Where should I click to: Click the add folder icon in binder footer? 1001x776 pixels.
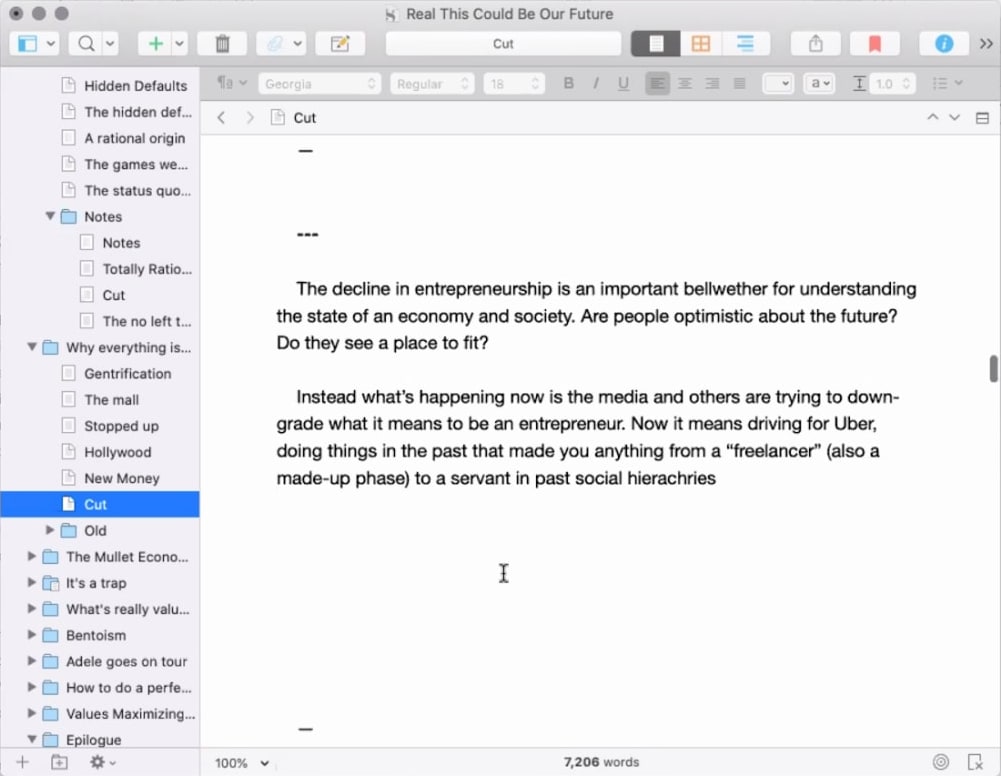(59, 762)
